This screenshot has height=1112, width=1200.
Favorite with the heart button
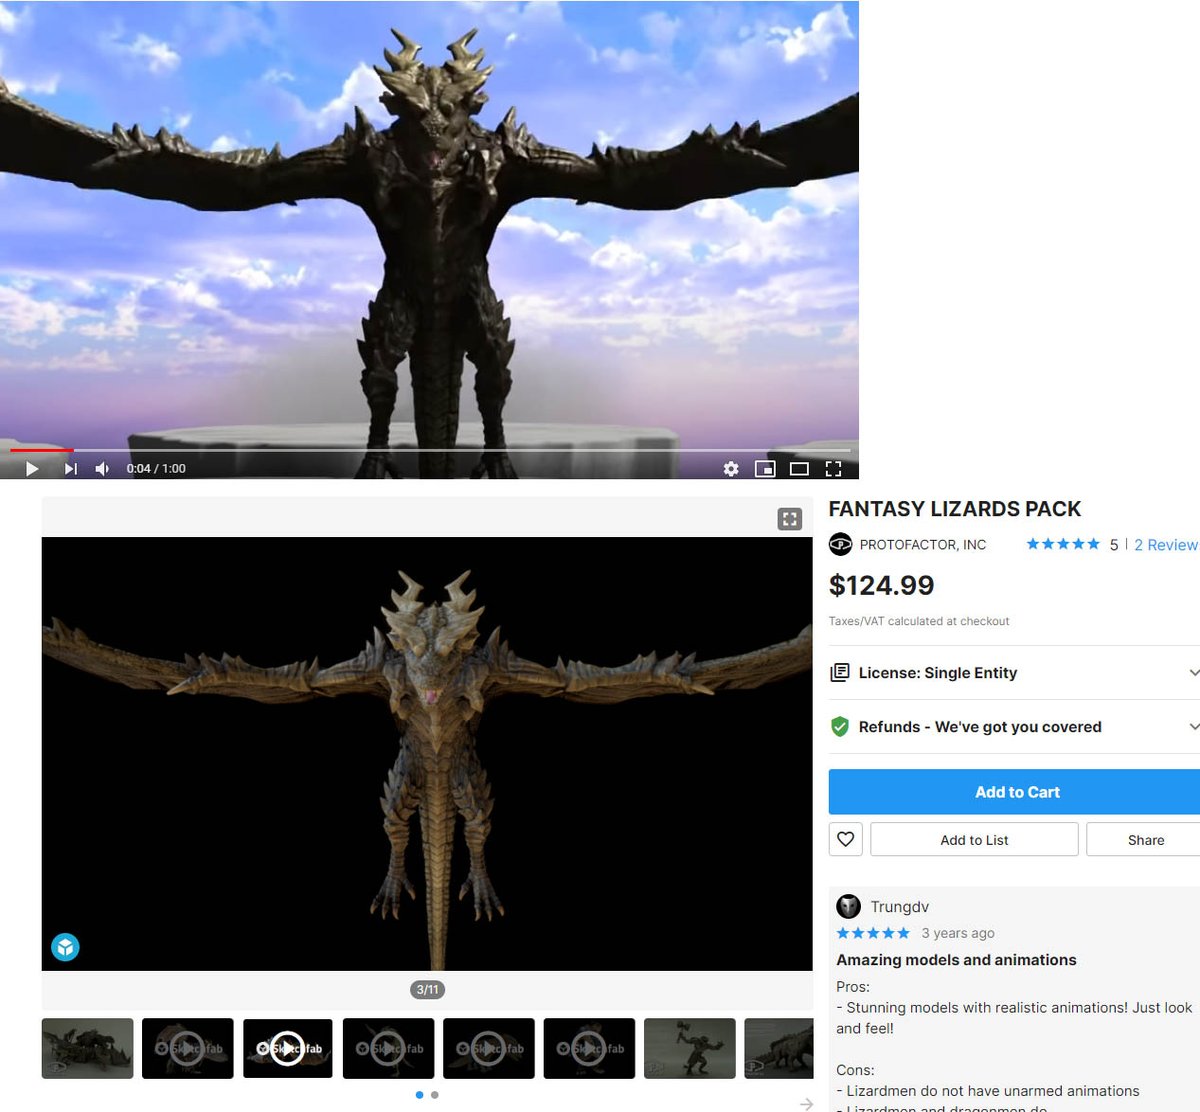coord(846,839)
